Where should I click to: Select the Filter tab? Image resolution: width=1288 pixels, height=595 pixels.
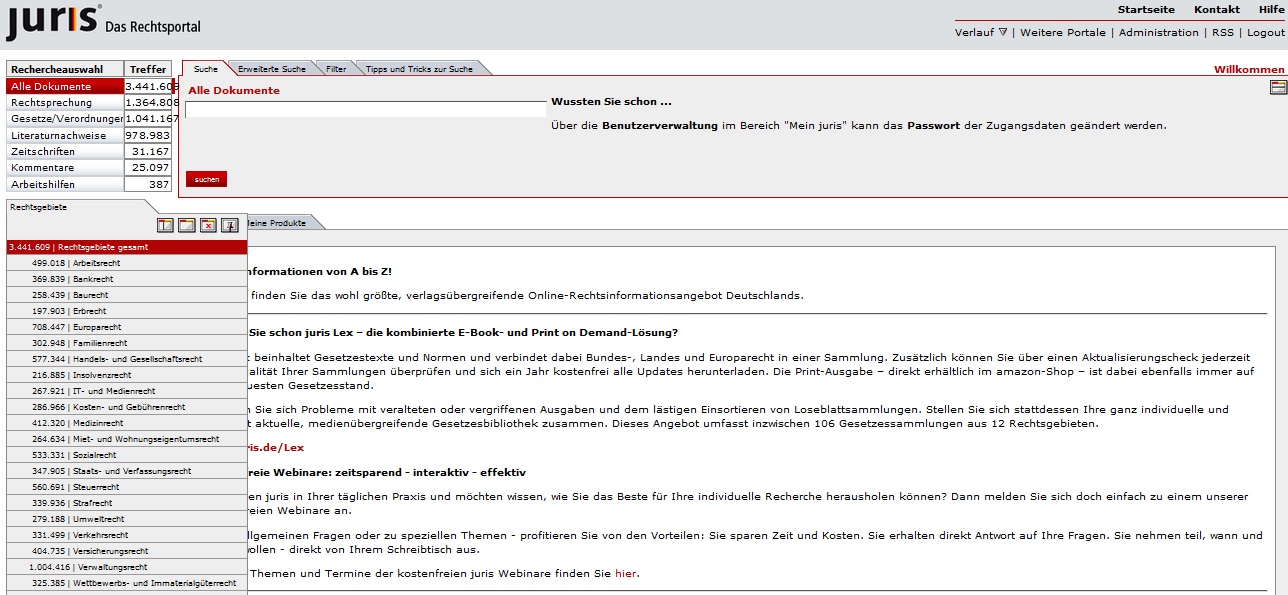(336, 69)
